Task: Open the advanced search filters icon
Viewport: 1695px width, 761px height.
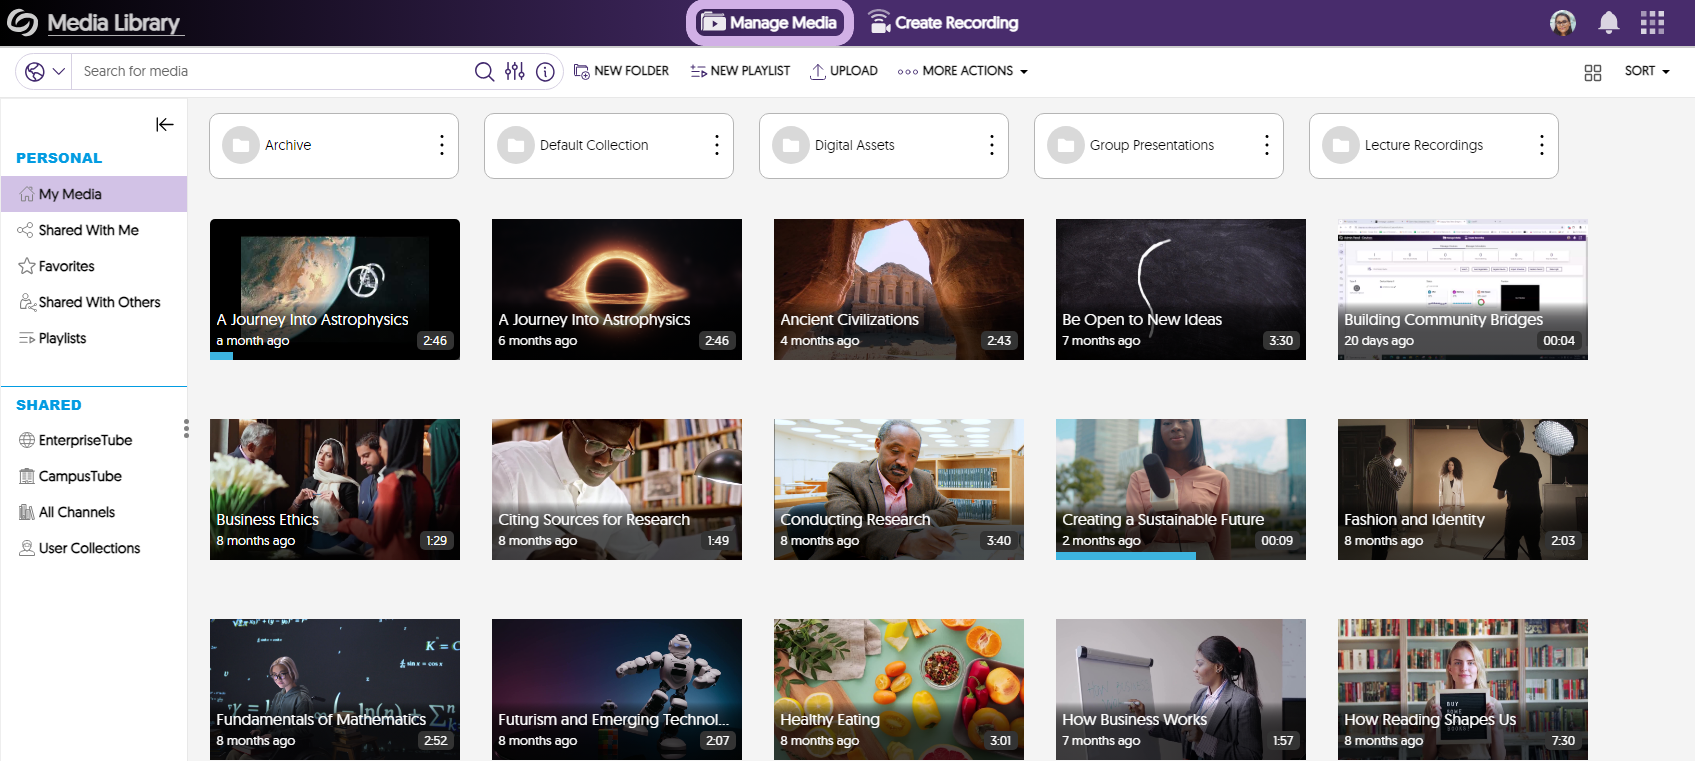Action: (x=515, y=71)
